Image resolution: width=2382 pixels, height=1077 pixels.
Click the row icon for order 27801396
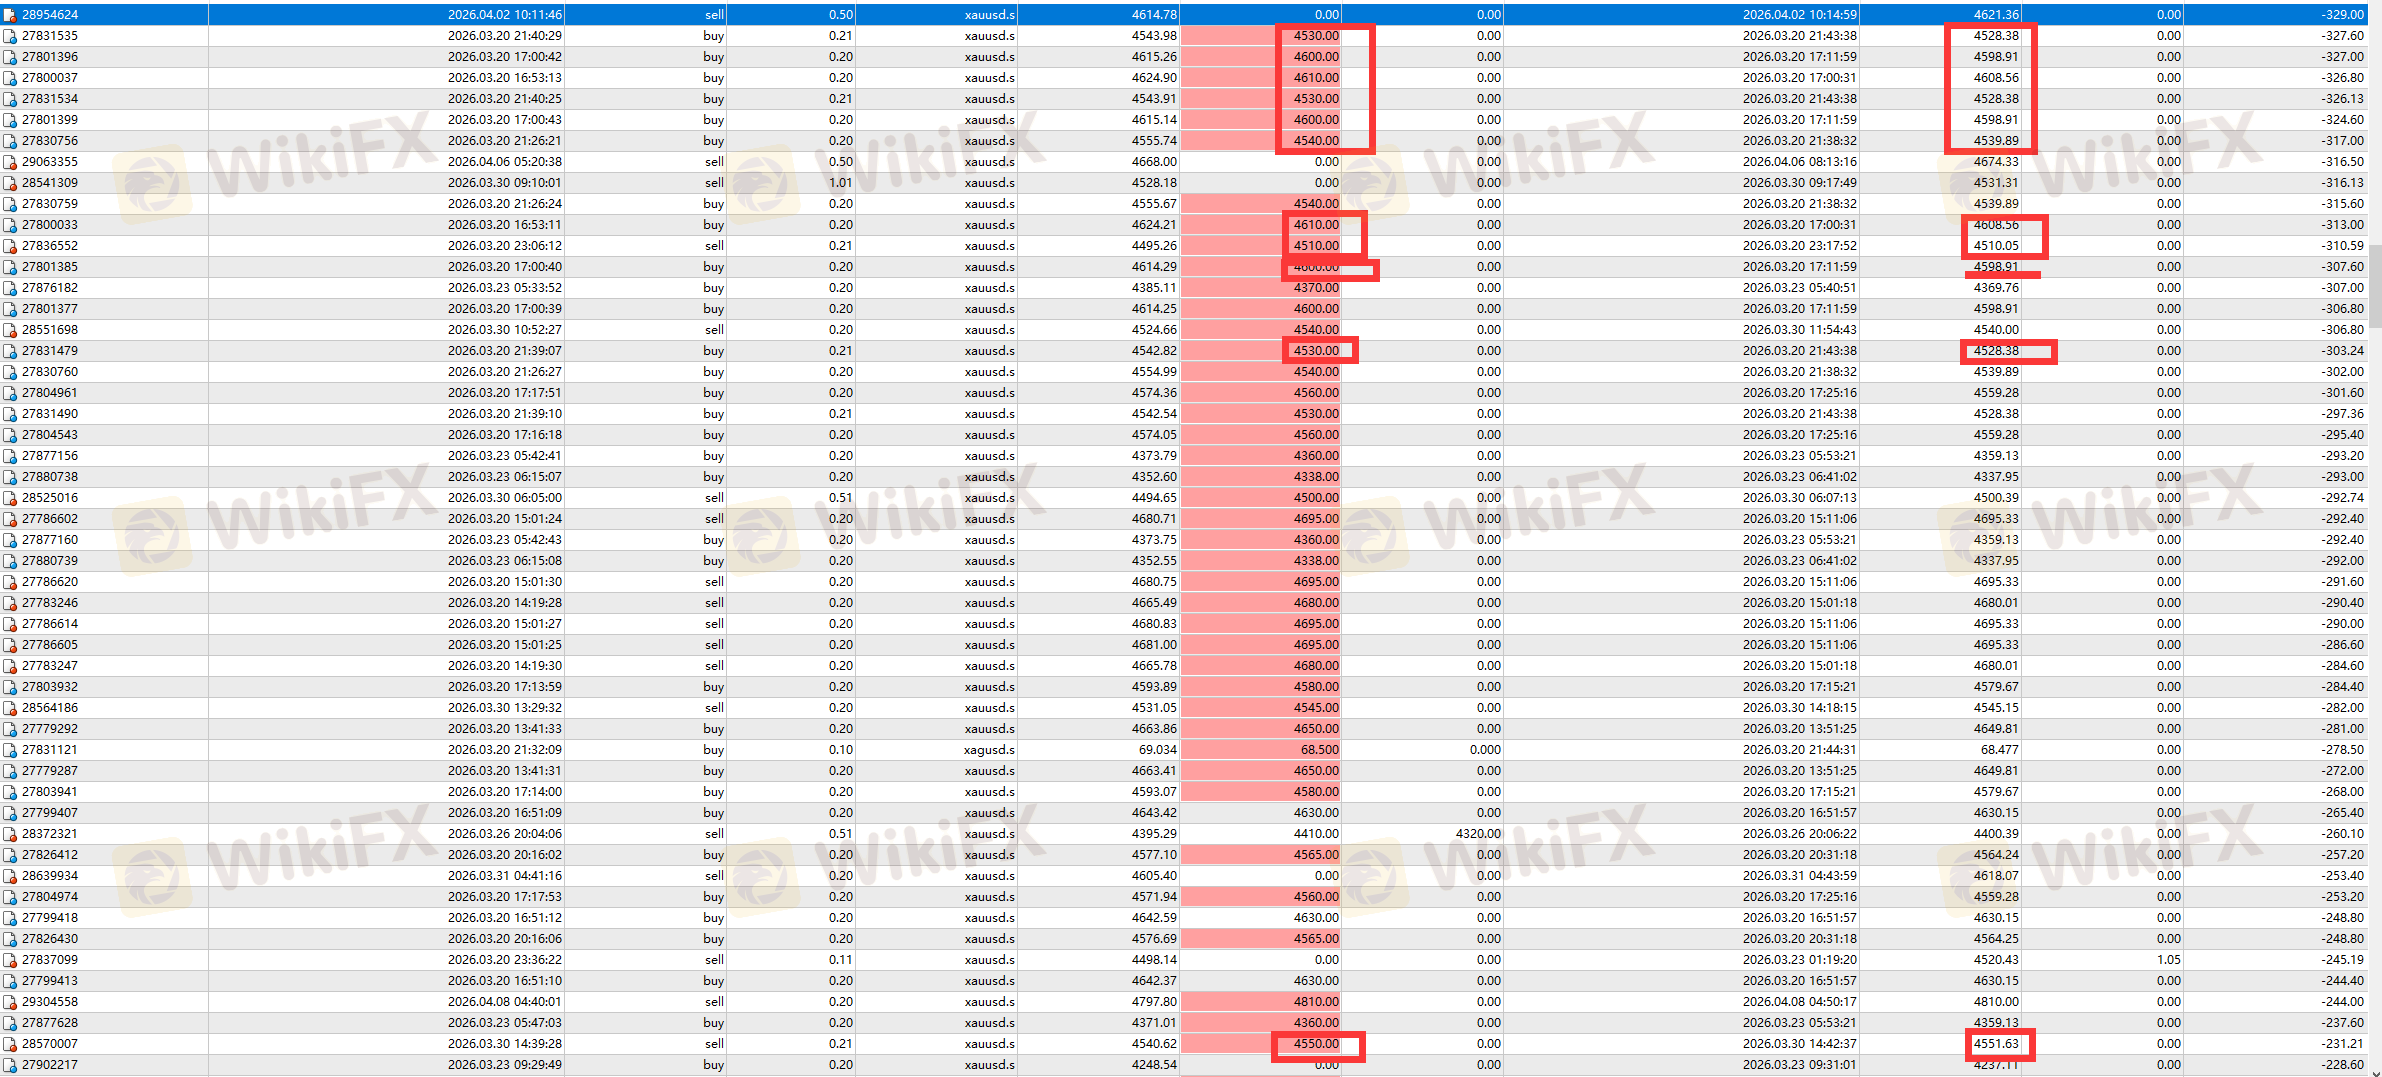[x=10, y=57]
